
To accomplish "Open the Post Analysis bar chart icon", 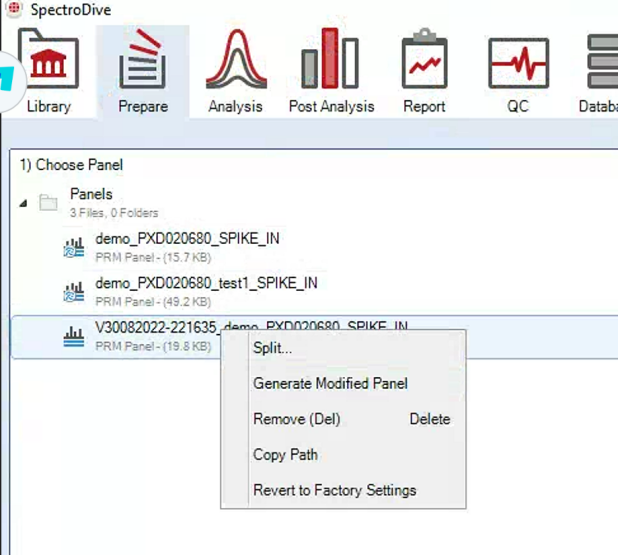I will coord(329,58).
